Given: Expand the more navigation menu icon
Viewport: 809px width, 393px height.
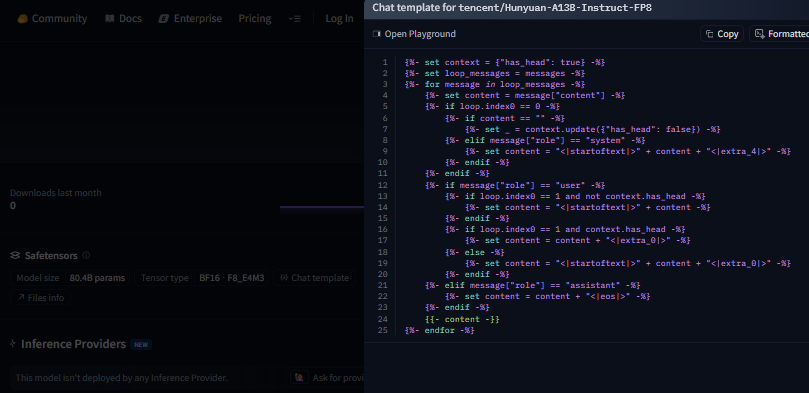Looking at the screenshot, I should (x=295, y=19).
